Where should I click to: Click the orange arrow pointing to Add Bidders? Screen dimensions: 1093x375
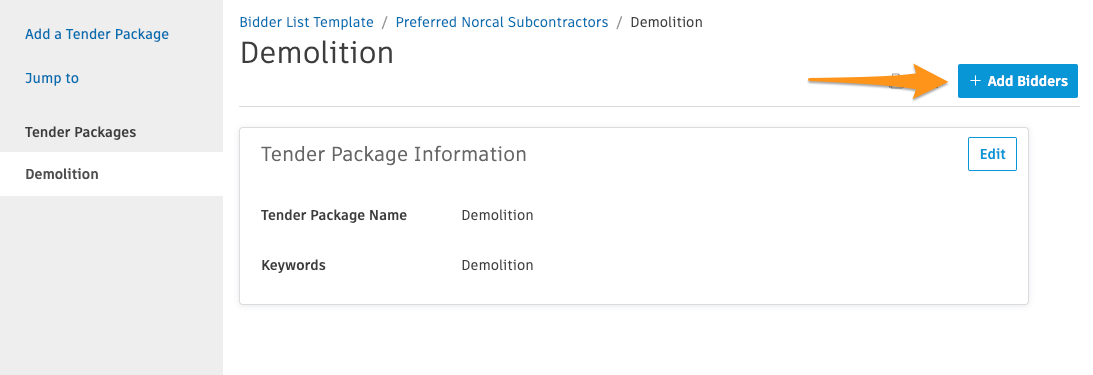point(878,81)
